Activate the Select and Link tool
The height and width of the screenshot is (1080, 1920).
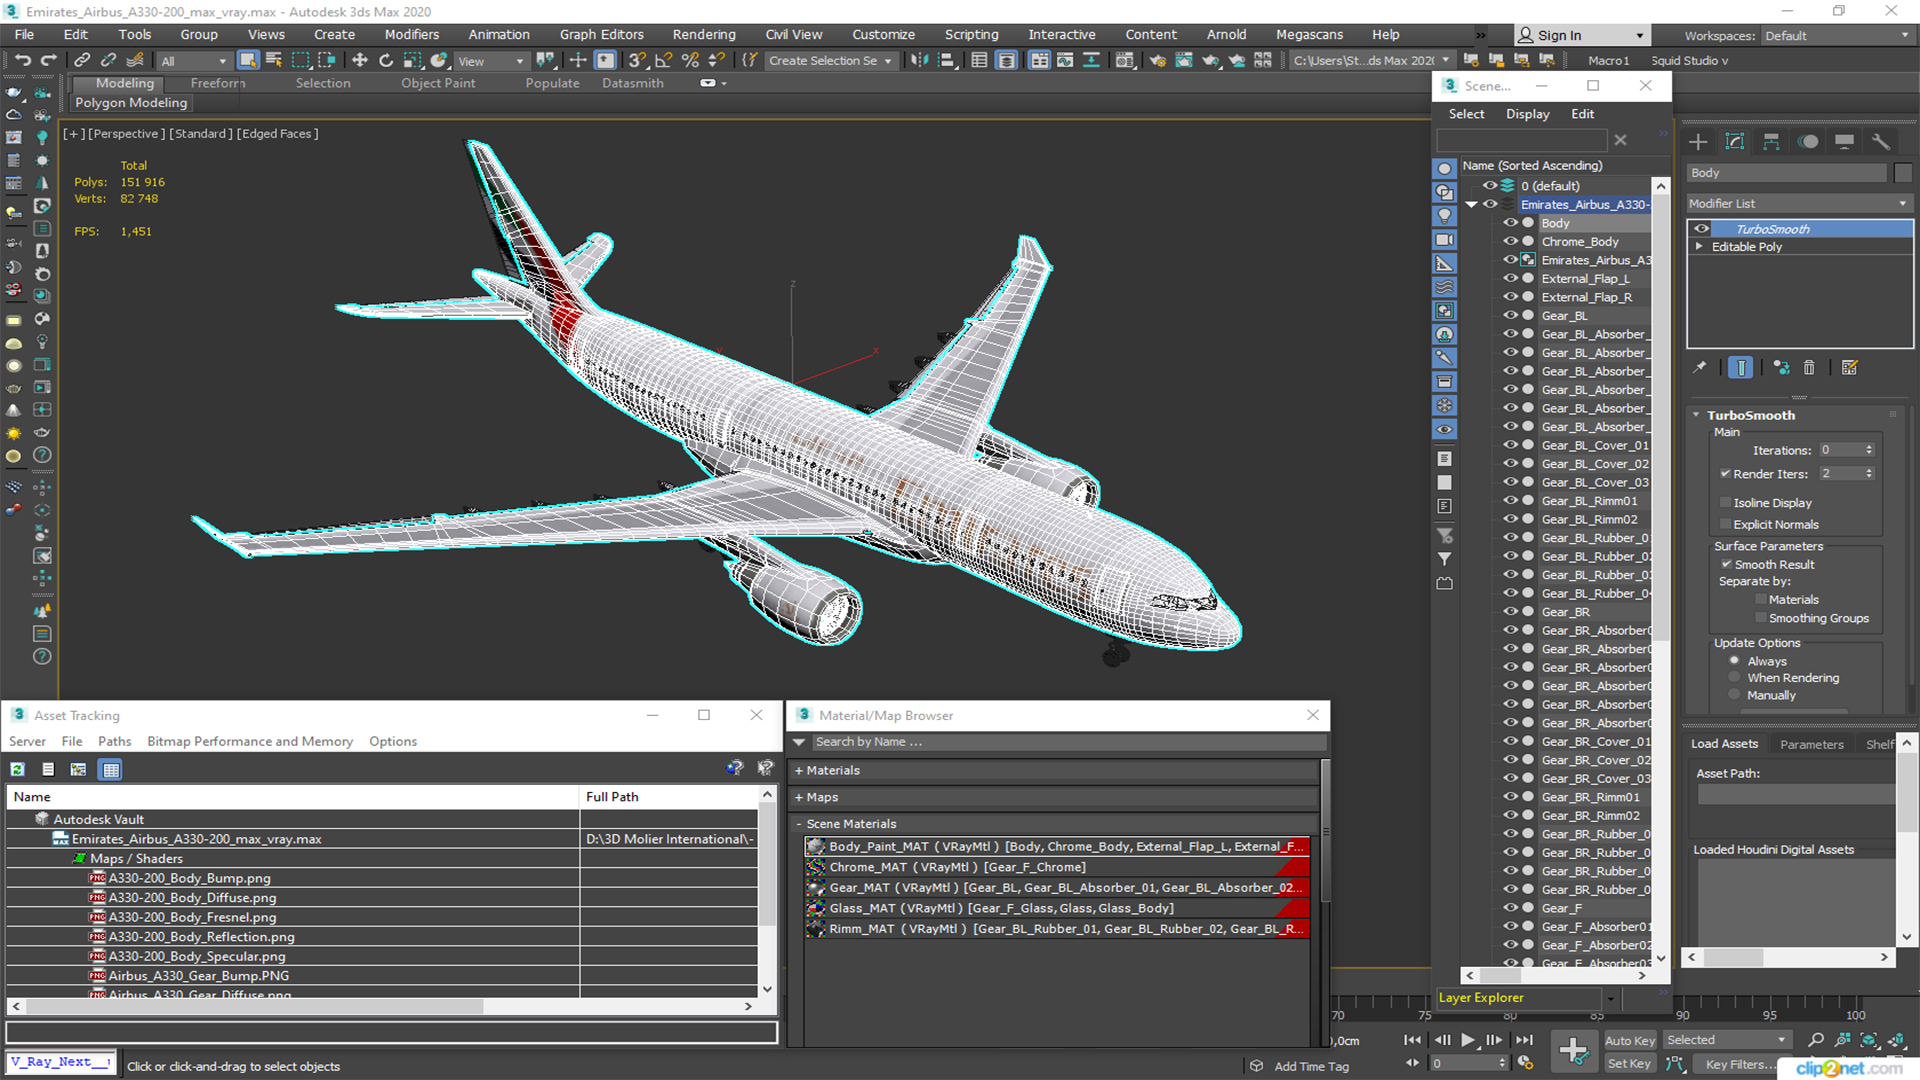[x=83, y=60]
